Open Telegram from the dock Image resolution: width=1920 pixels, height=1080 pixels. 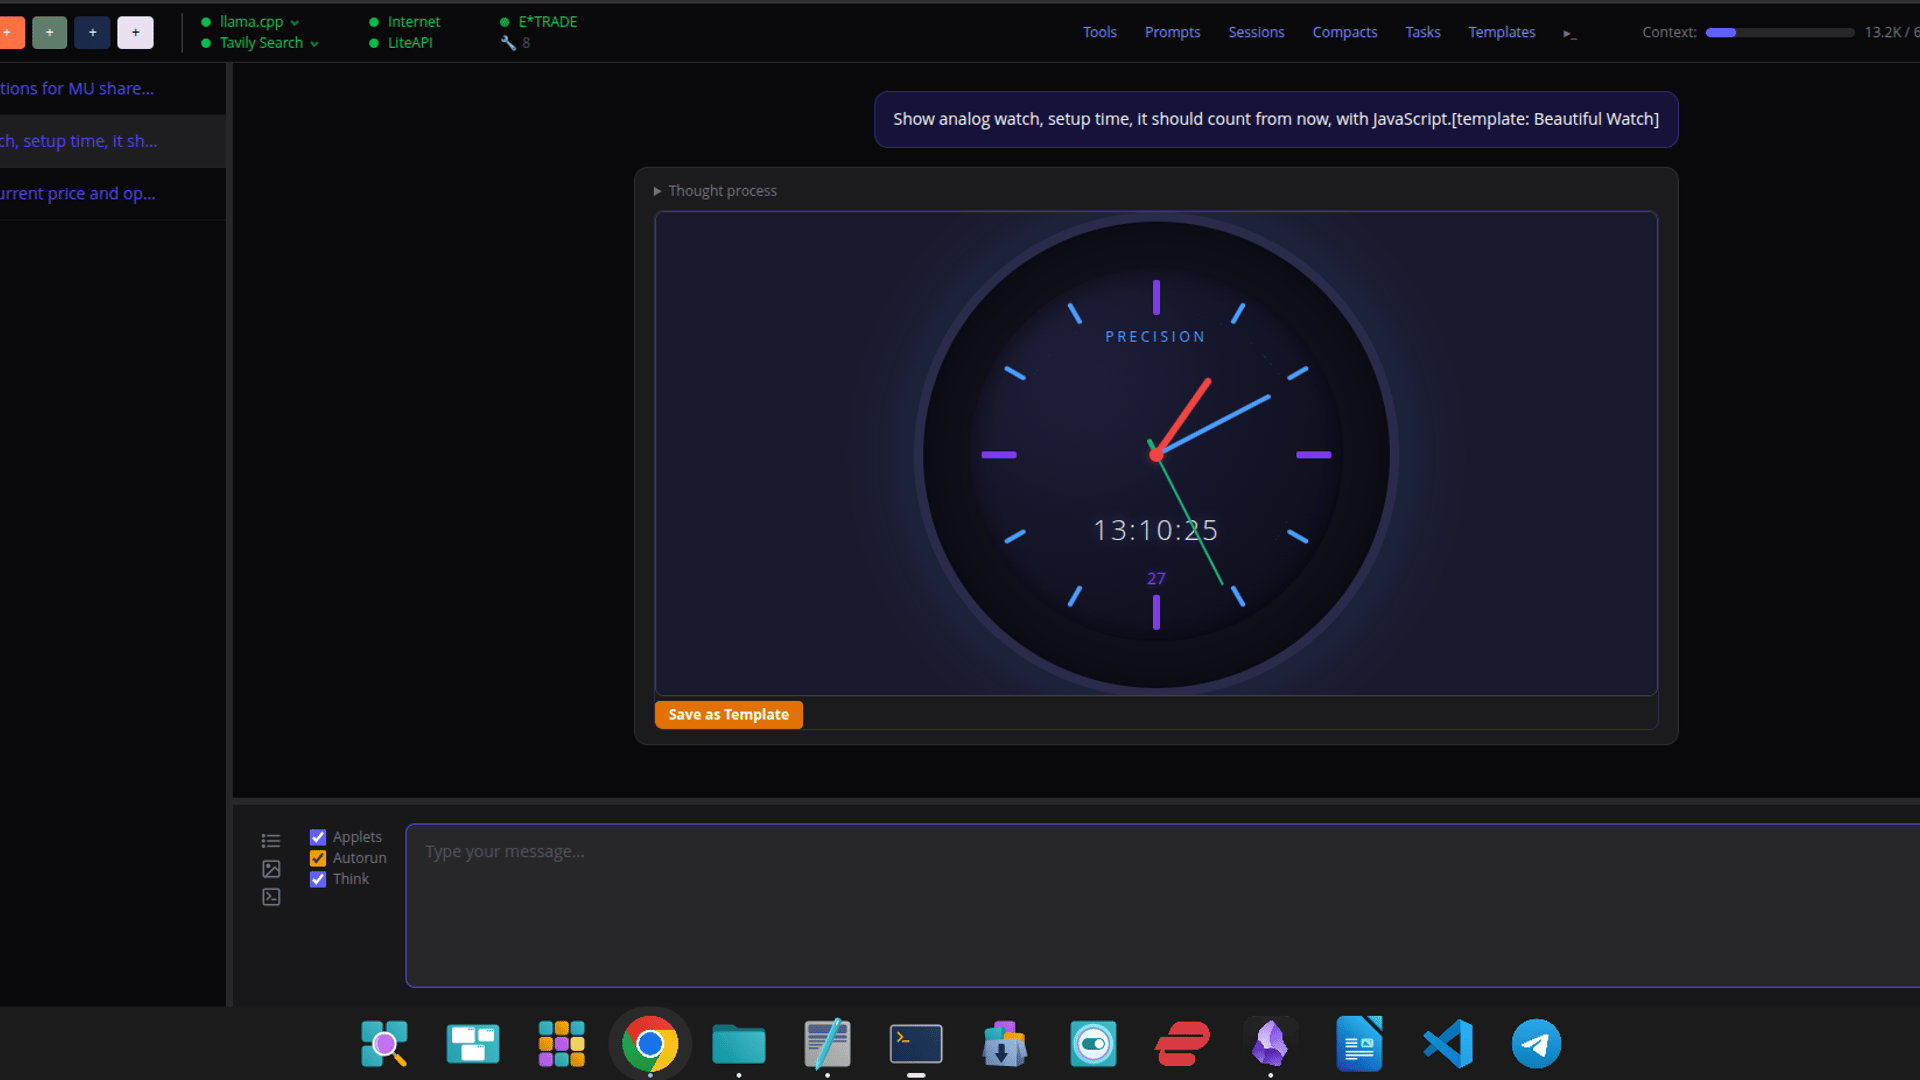[x=1536, y=1044]
